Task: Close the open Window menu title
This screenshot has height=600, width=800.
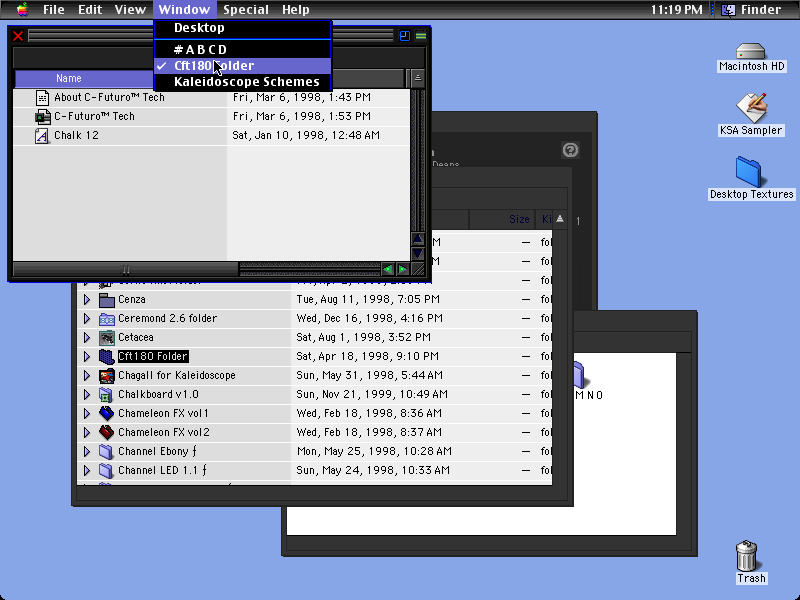Action: coord(184,9)
